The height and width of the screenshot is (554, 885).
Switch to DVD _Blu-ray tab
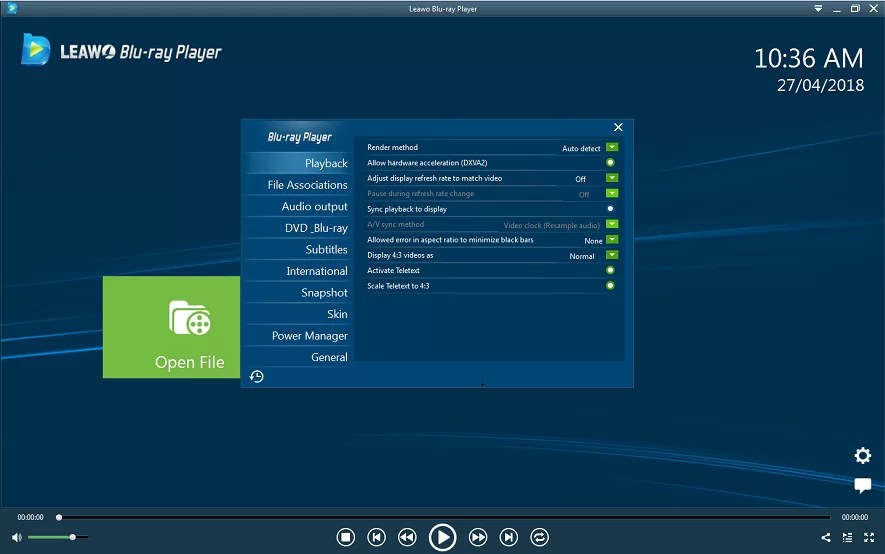click(x=299, y=228)
